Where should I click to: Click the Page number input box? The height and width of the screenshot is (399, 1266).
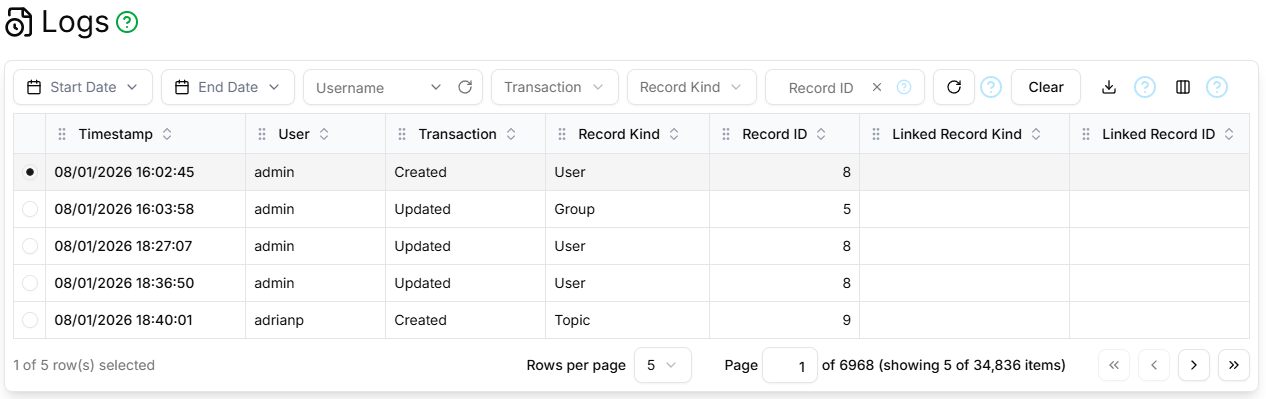coord(790,366)
